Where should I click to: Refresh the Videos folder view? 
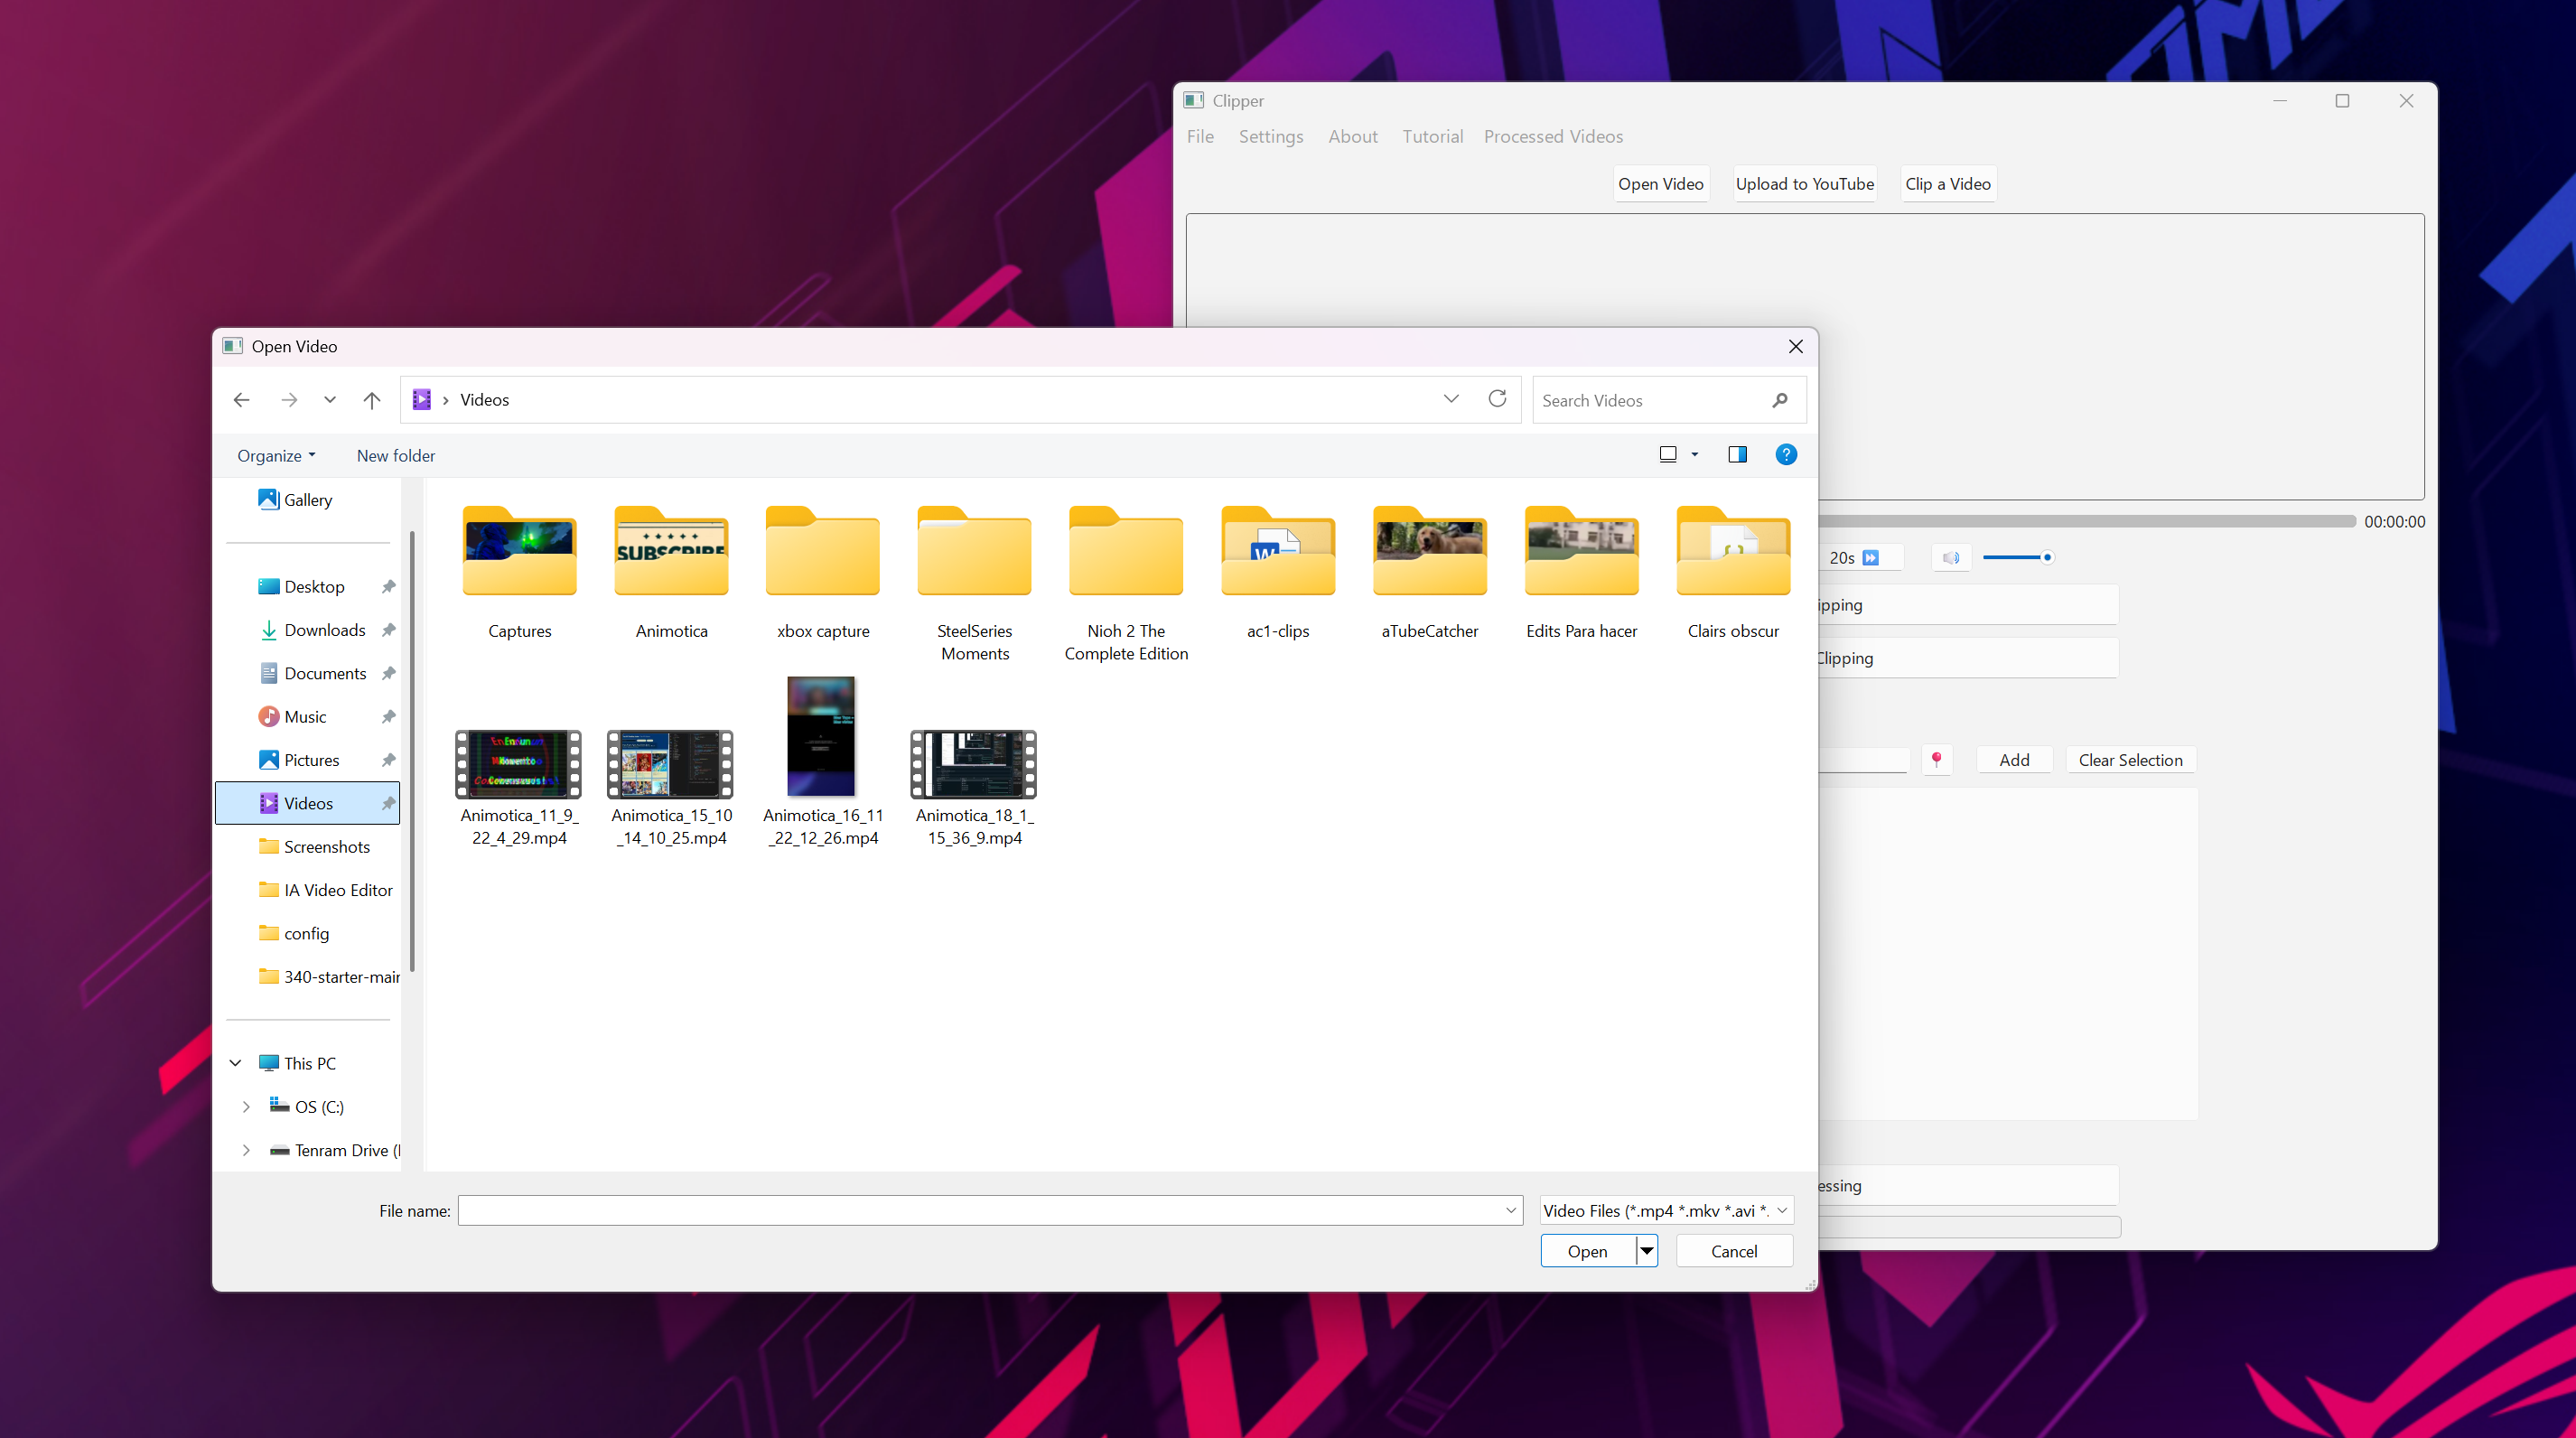1497,398
